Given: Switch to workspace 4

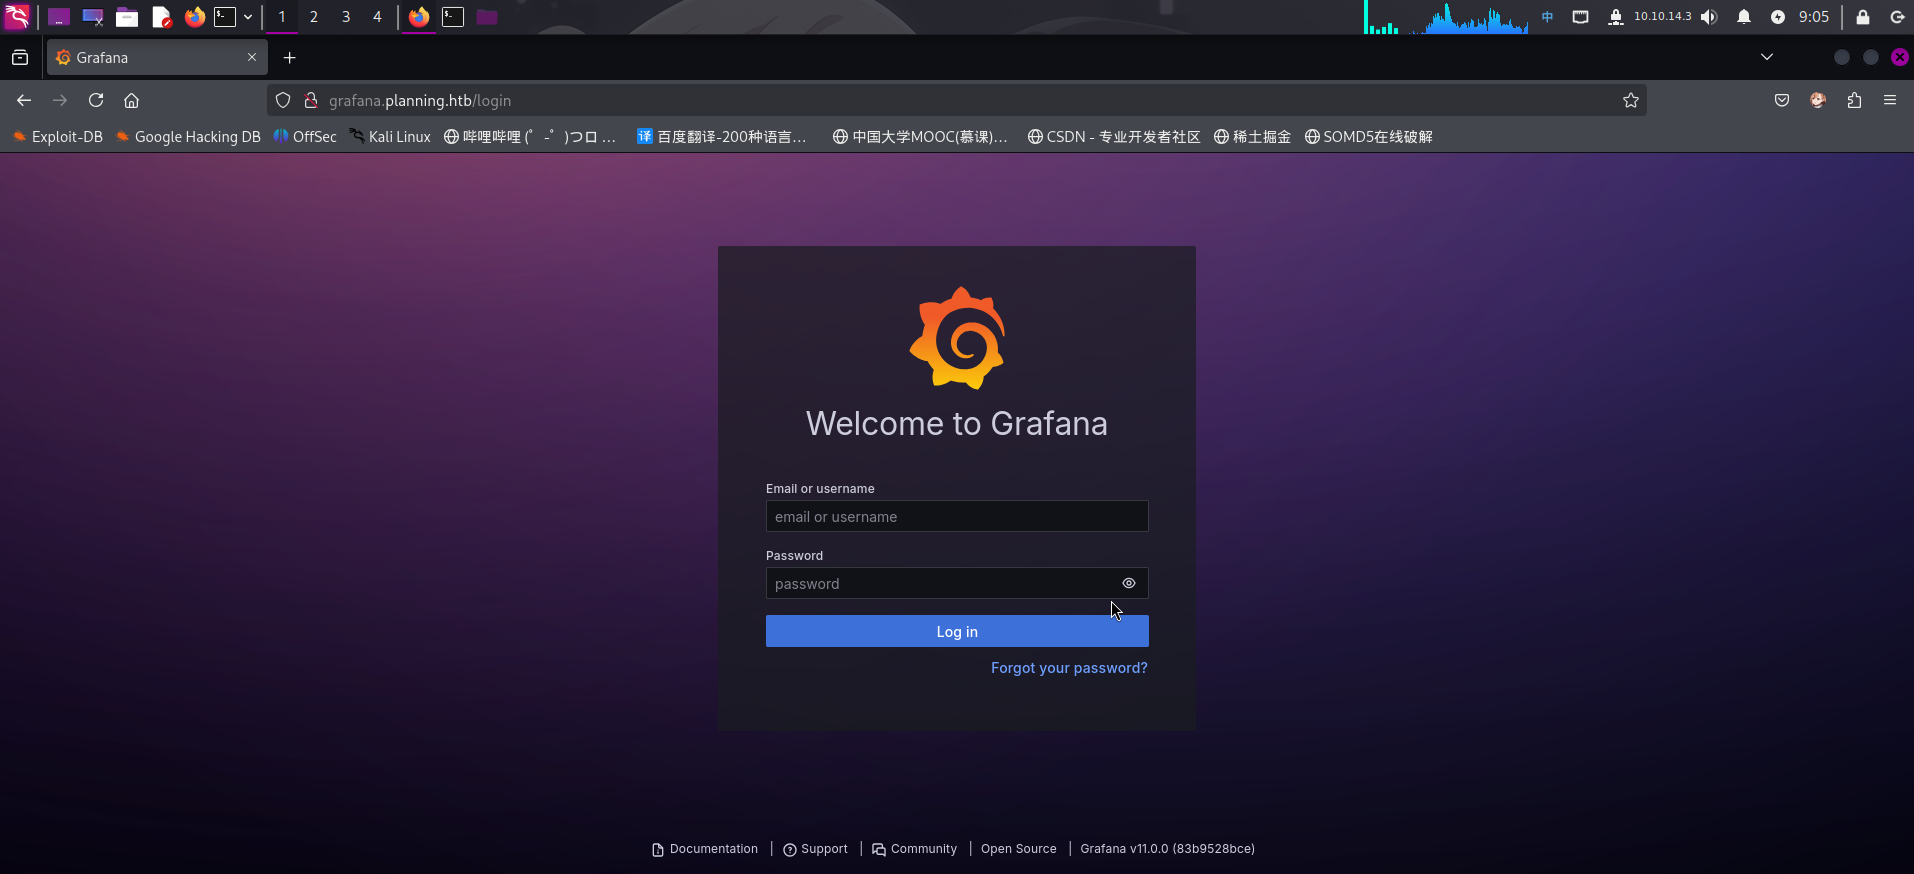Looking at the screenshot, I should 377,17.
